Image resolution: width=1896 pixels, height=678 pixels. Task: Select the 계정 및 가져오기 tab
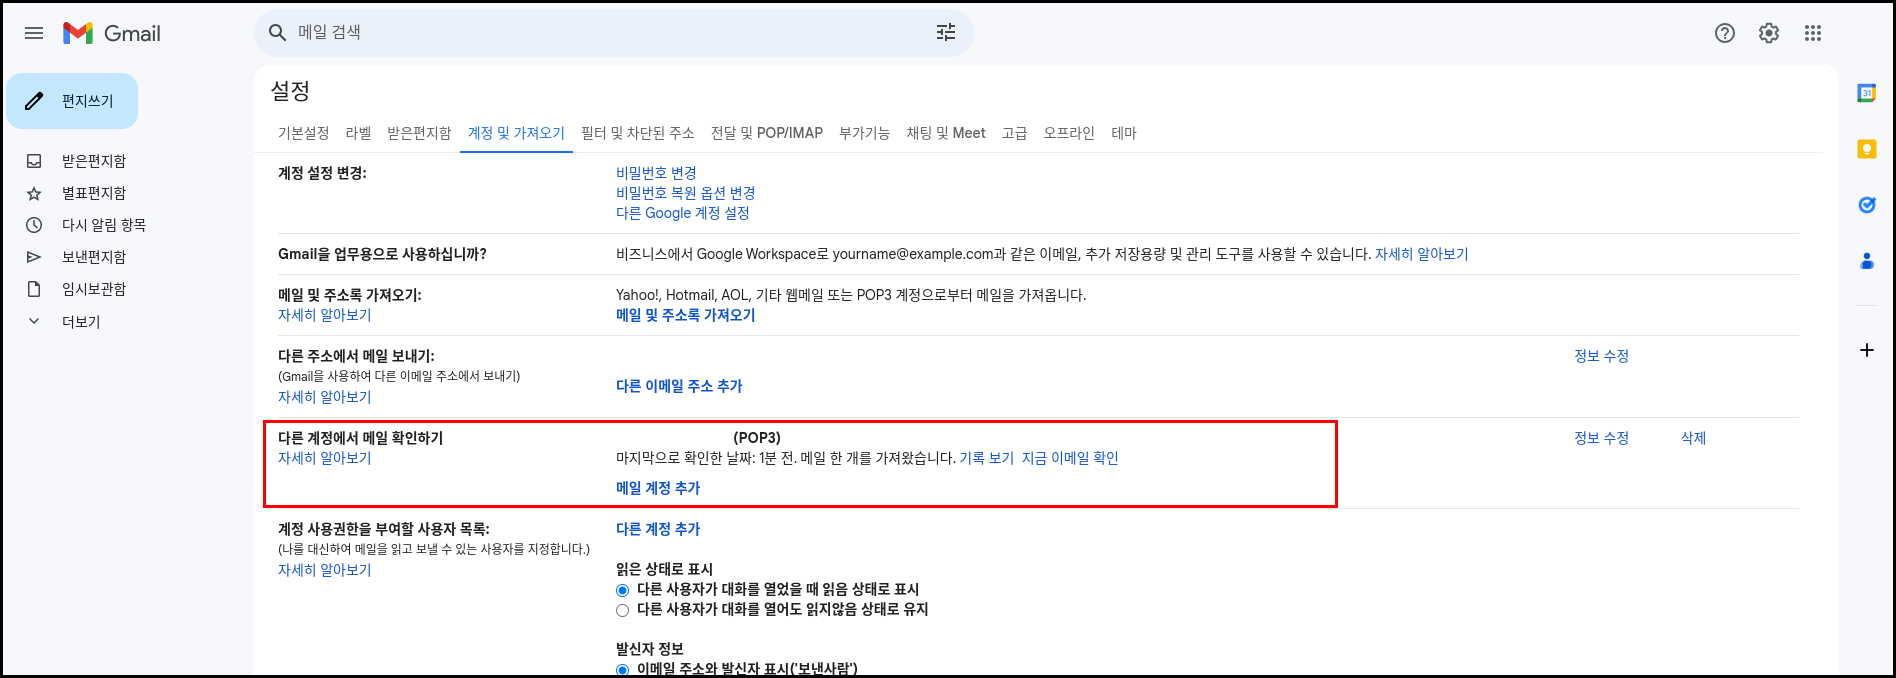coord(516,133)
